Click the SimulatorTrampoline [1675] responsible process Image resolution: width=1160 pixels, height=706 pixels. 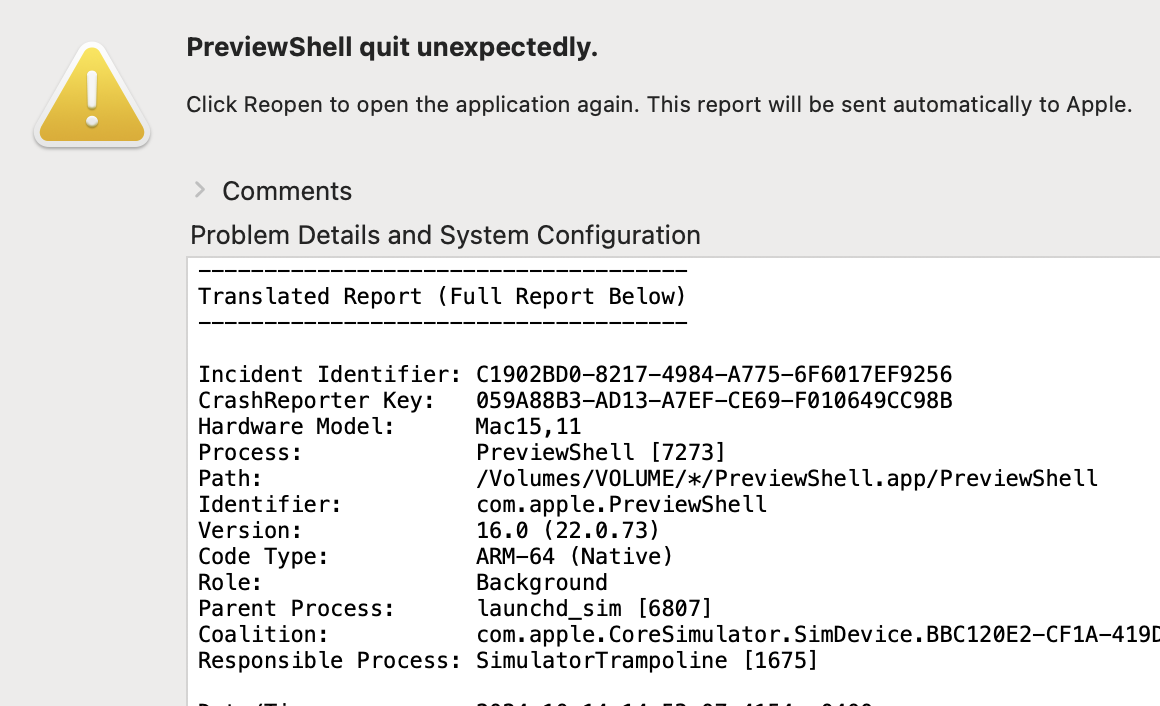647,660
